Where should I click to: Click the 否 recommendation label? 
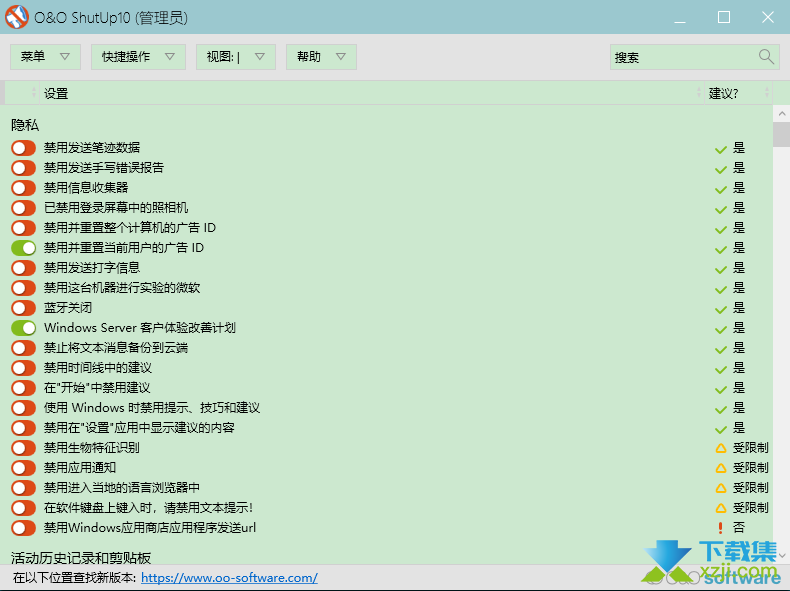pyautogui.click(x=739, y=528)
